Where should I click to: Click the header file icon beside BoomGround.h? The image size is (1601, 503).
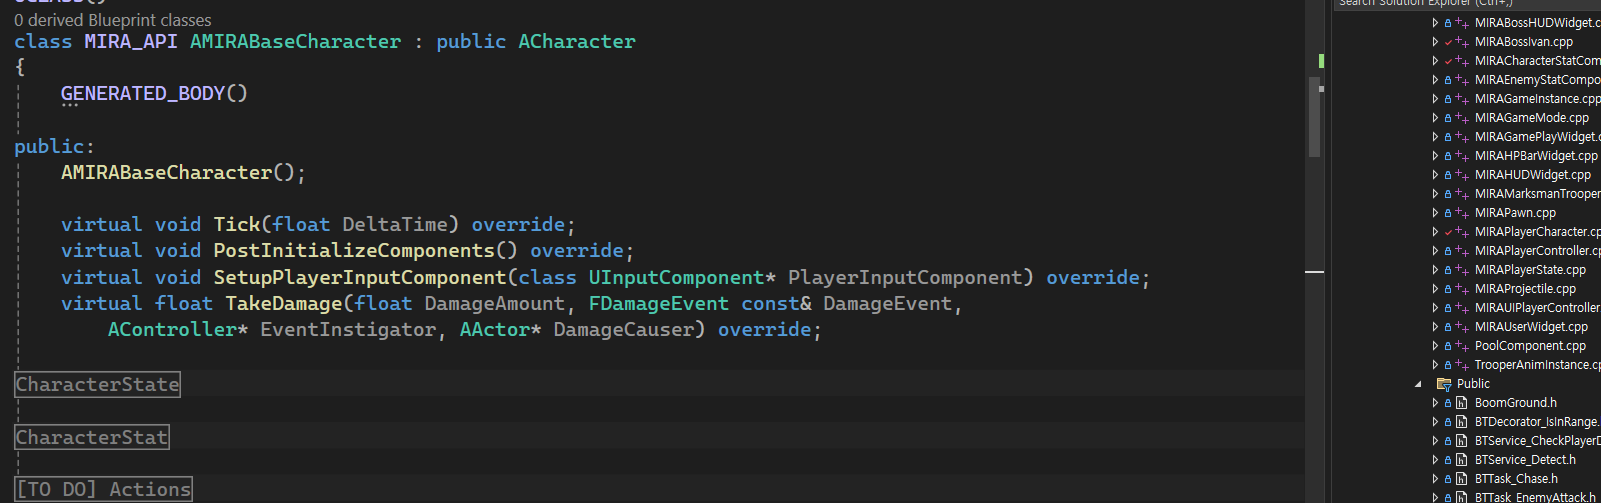pos(1461,403)
